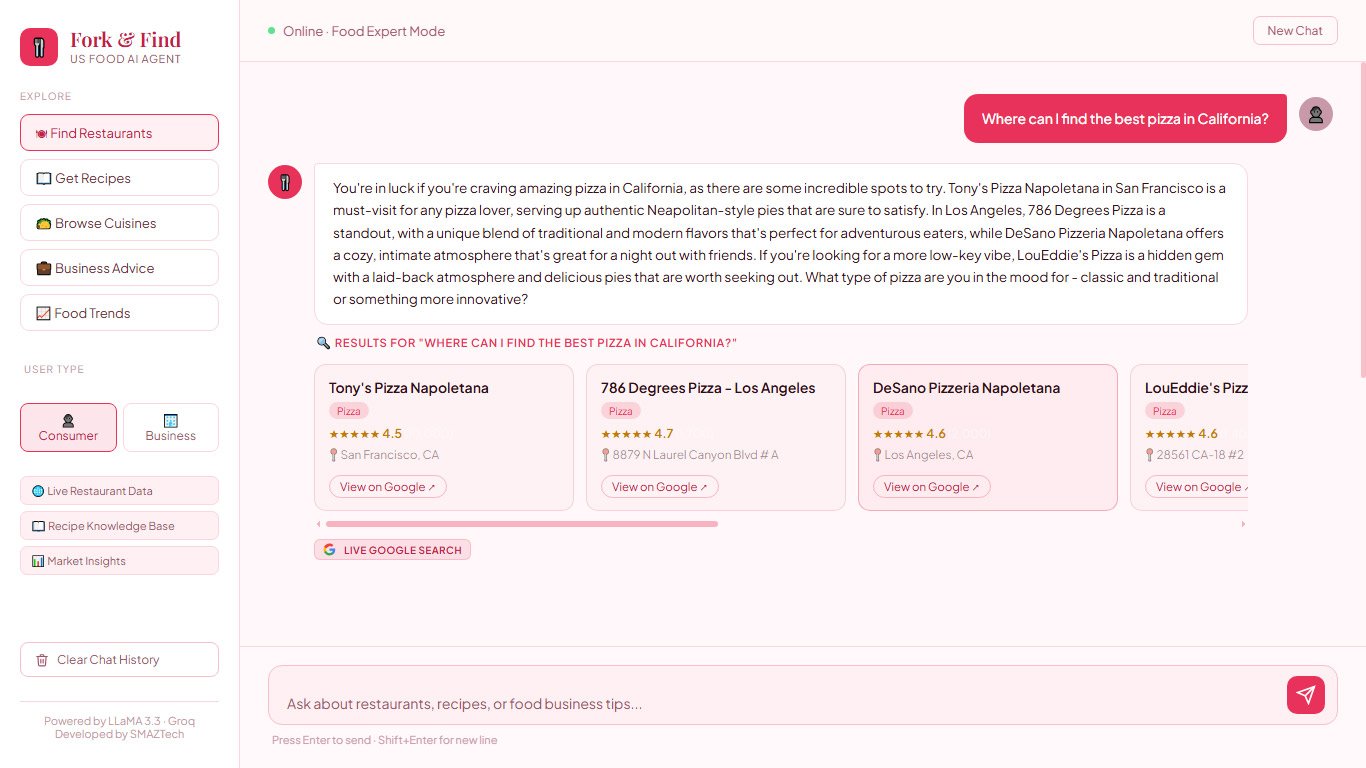Click the trash icon in Clear Chat History
Screen dimensions: 1366x768
click(42, 660)
